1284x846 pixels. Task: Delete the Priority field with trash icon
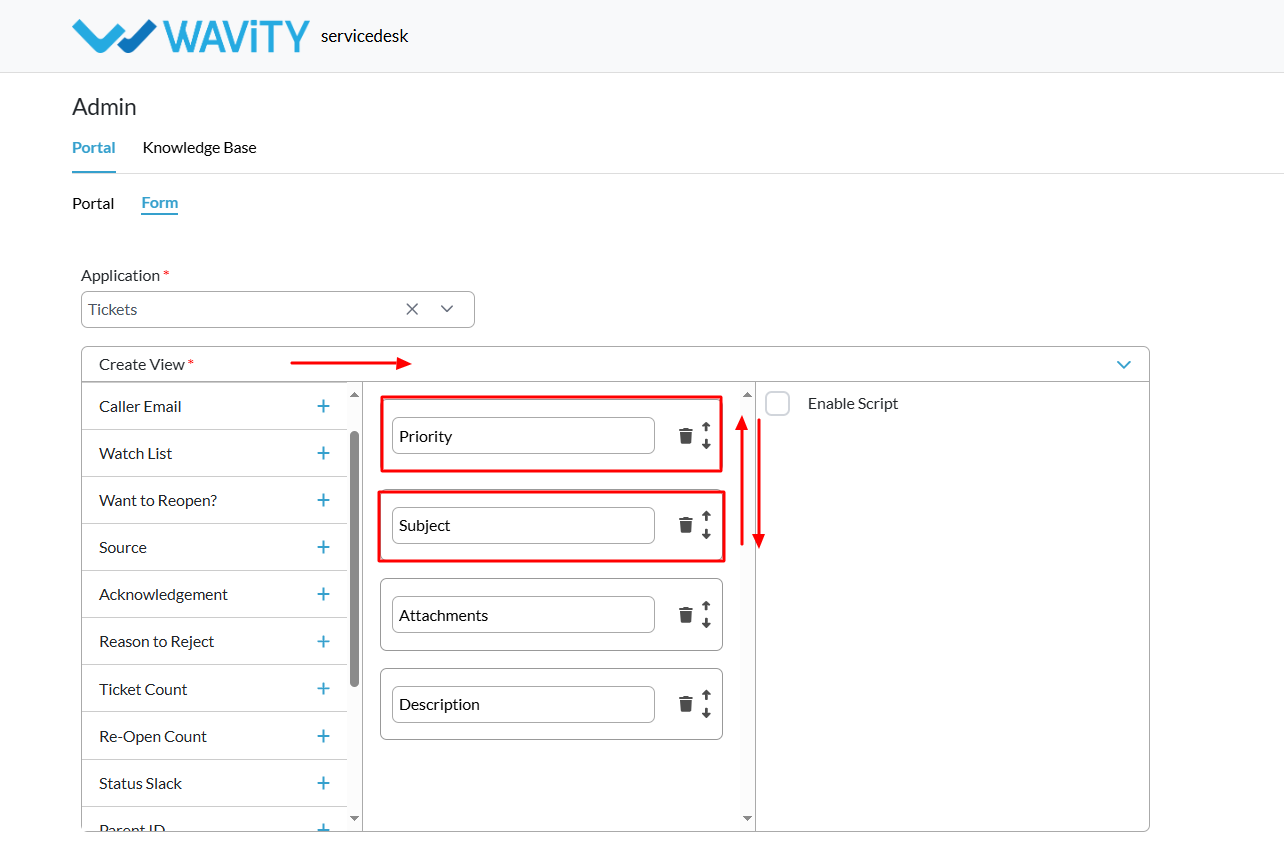point(685,436)
